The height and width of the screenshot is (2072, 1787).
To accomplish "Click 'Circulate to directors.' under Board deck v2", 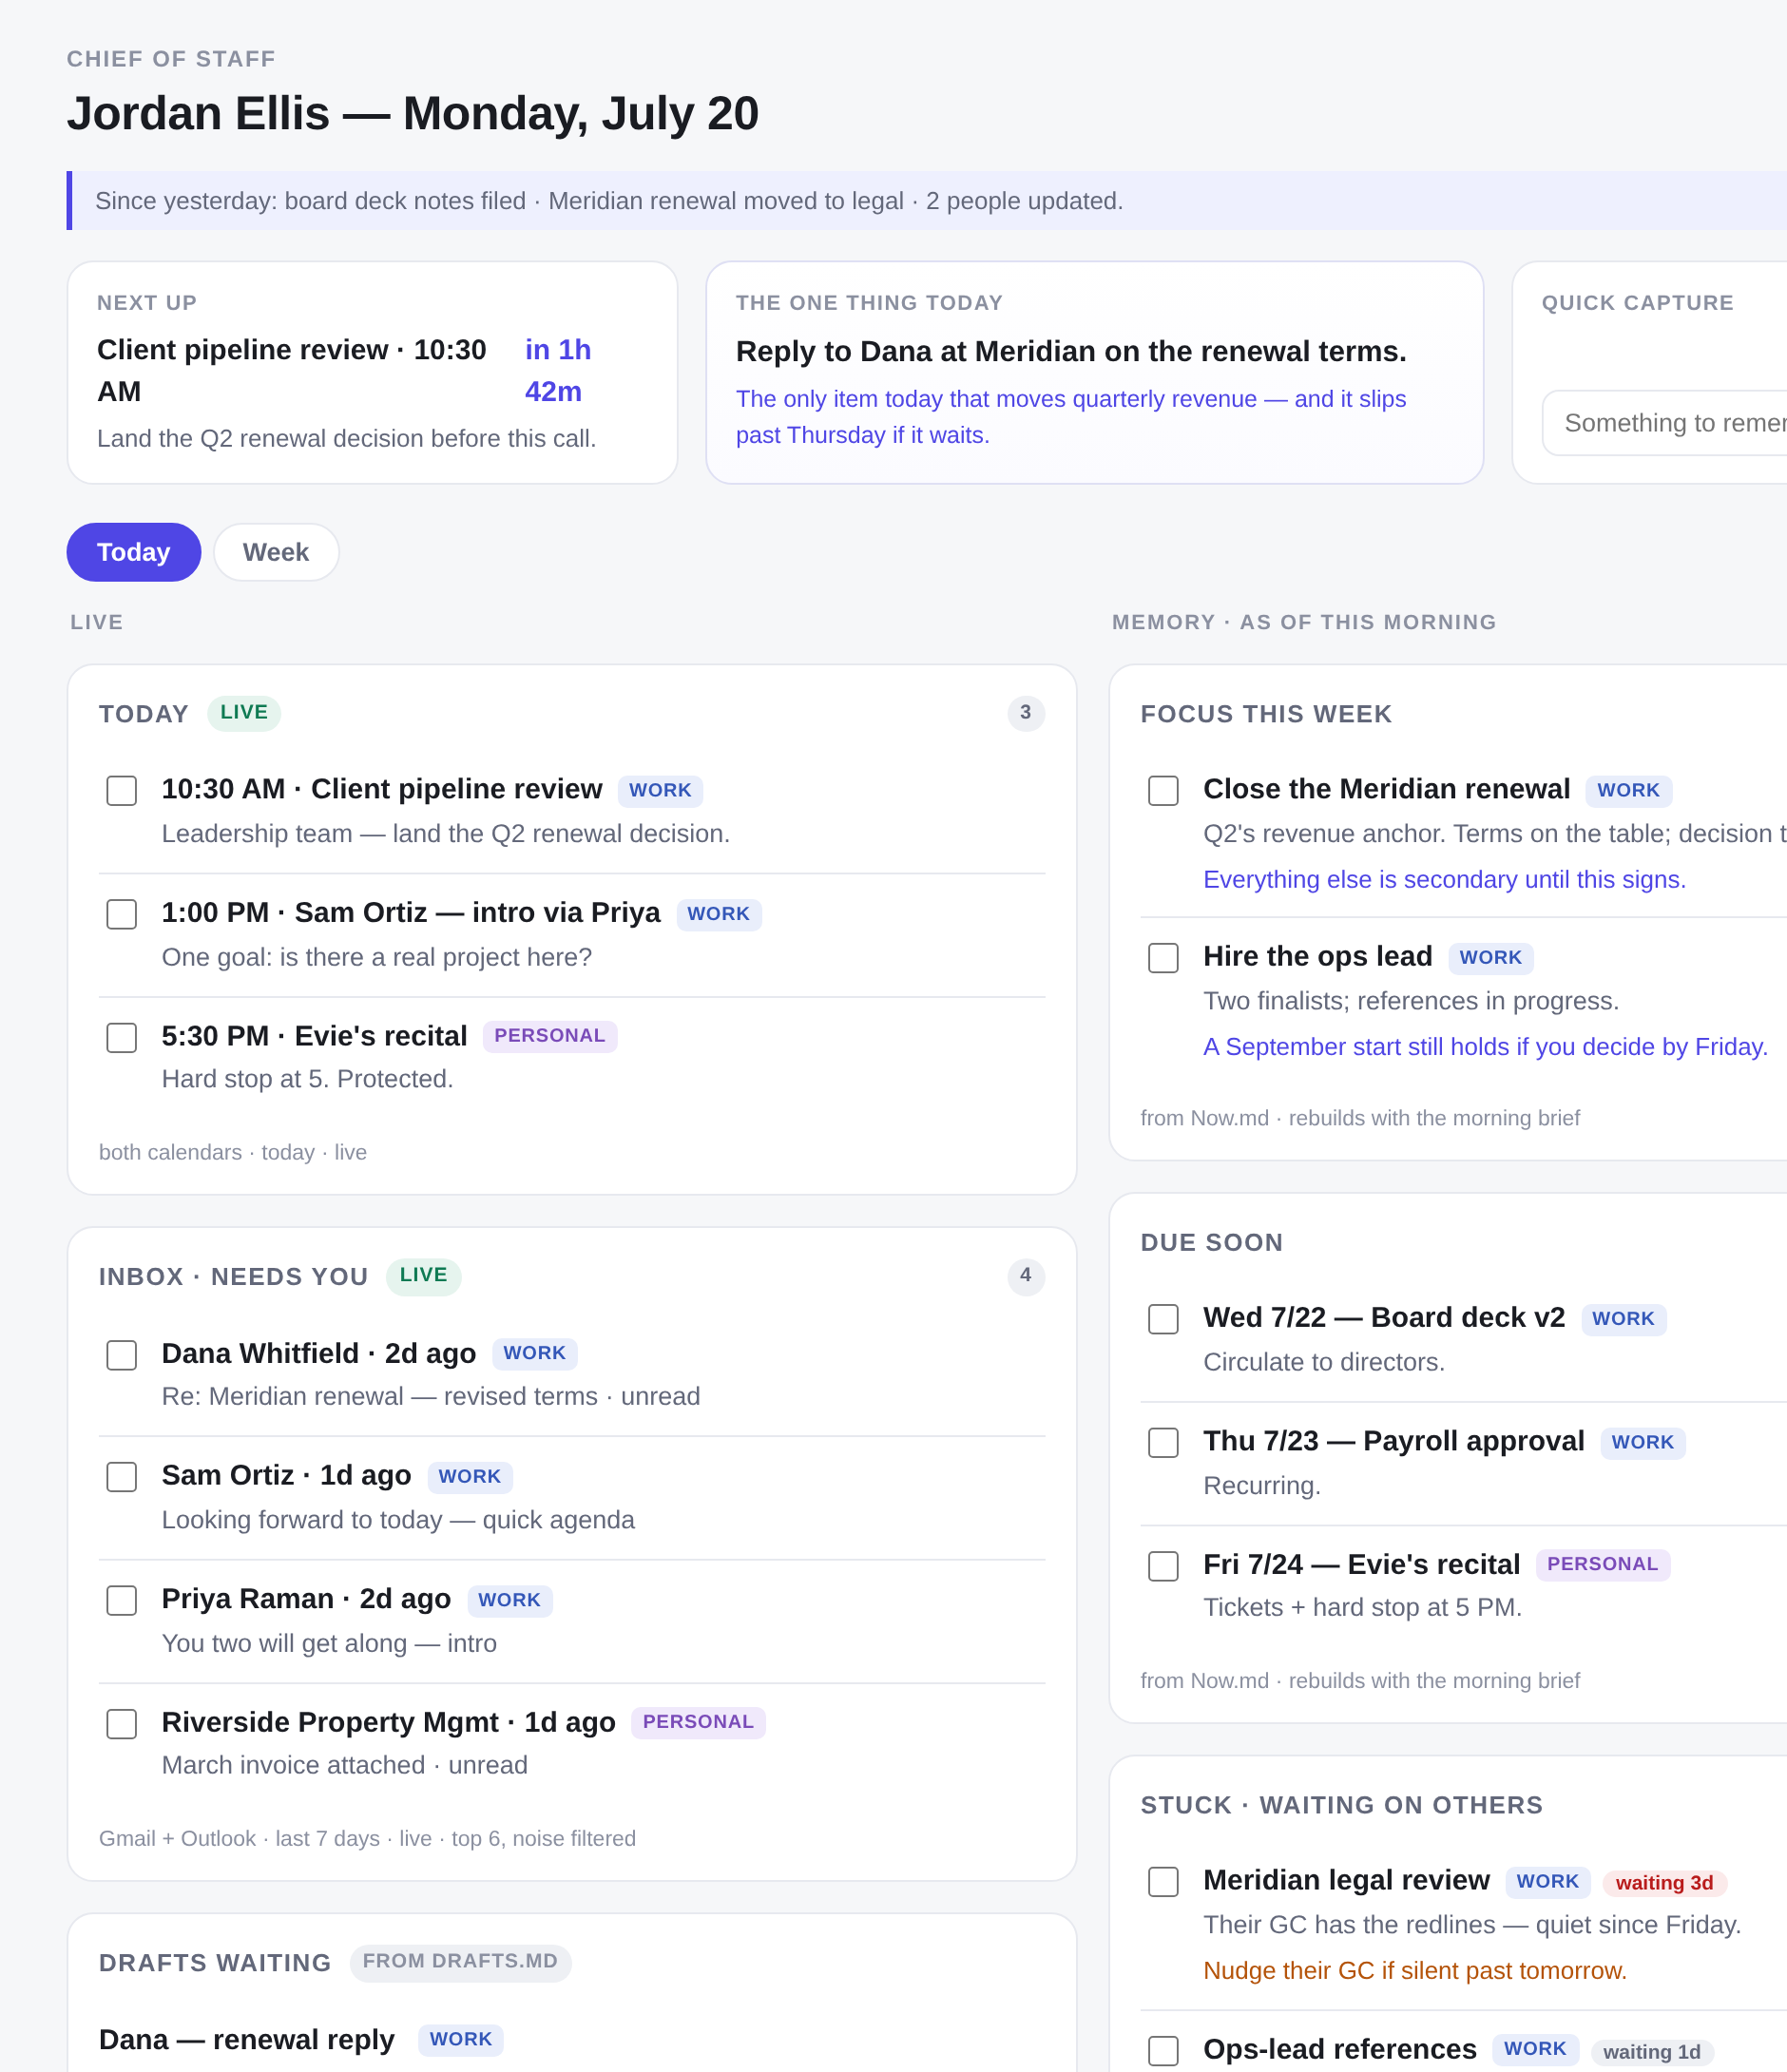I will pyautogui.click(x=1323, y=1363).
